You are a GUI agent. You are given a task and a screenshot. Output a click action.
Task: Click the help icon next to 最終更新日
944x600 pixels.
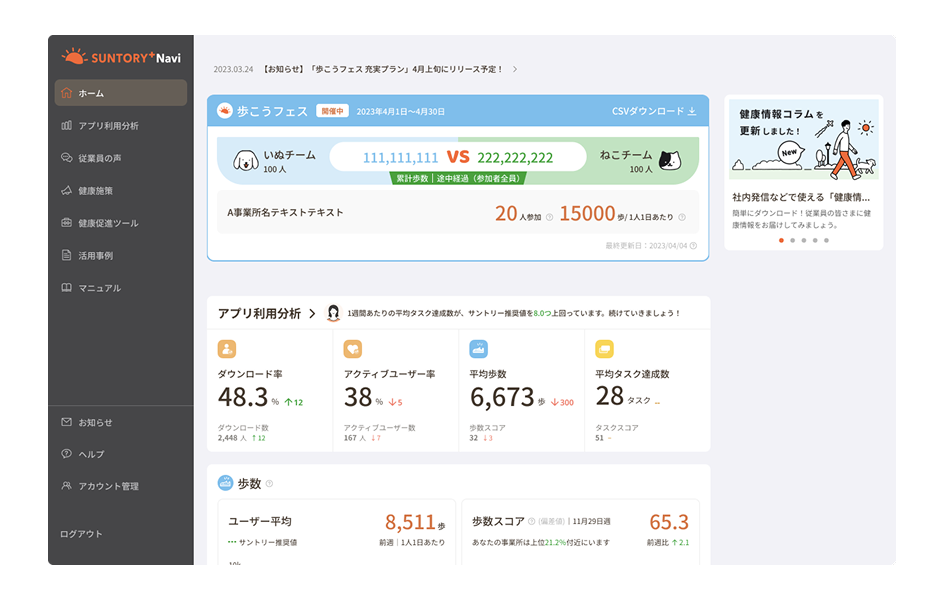pyautogui.click(x=694, y=245)
